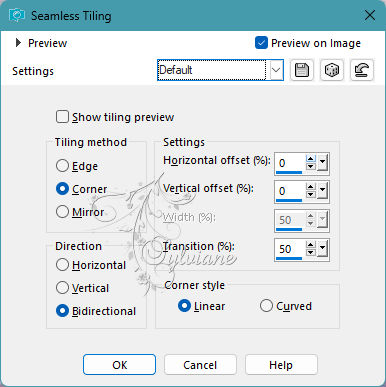Viewport: 386px width, 387px height.
Task: Confirm with the OK button
Action: pos(119,365)
